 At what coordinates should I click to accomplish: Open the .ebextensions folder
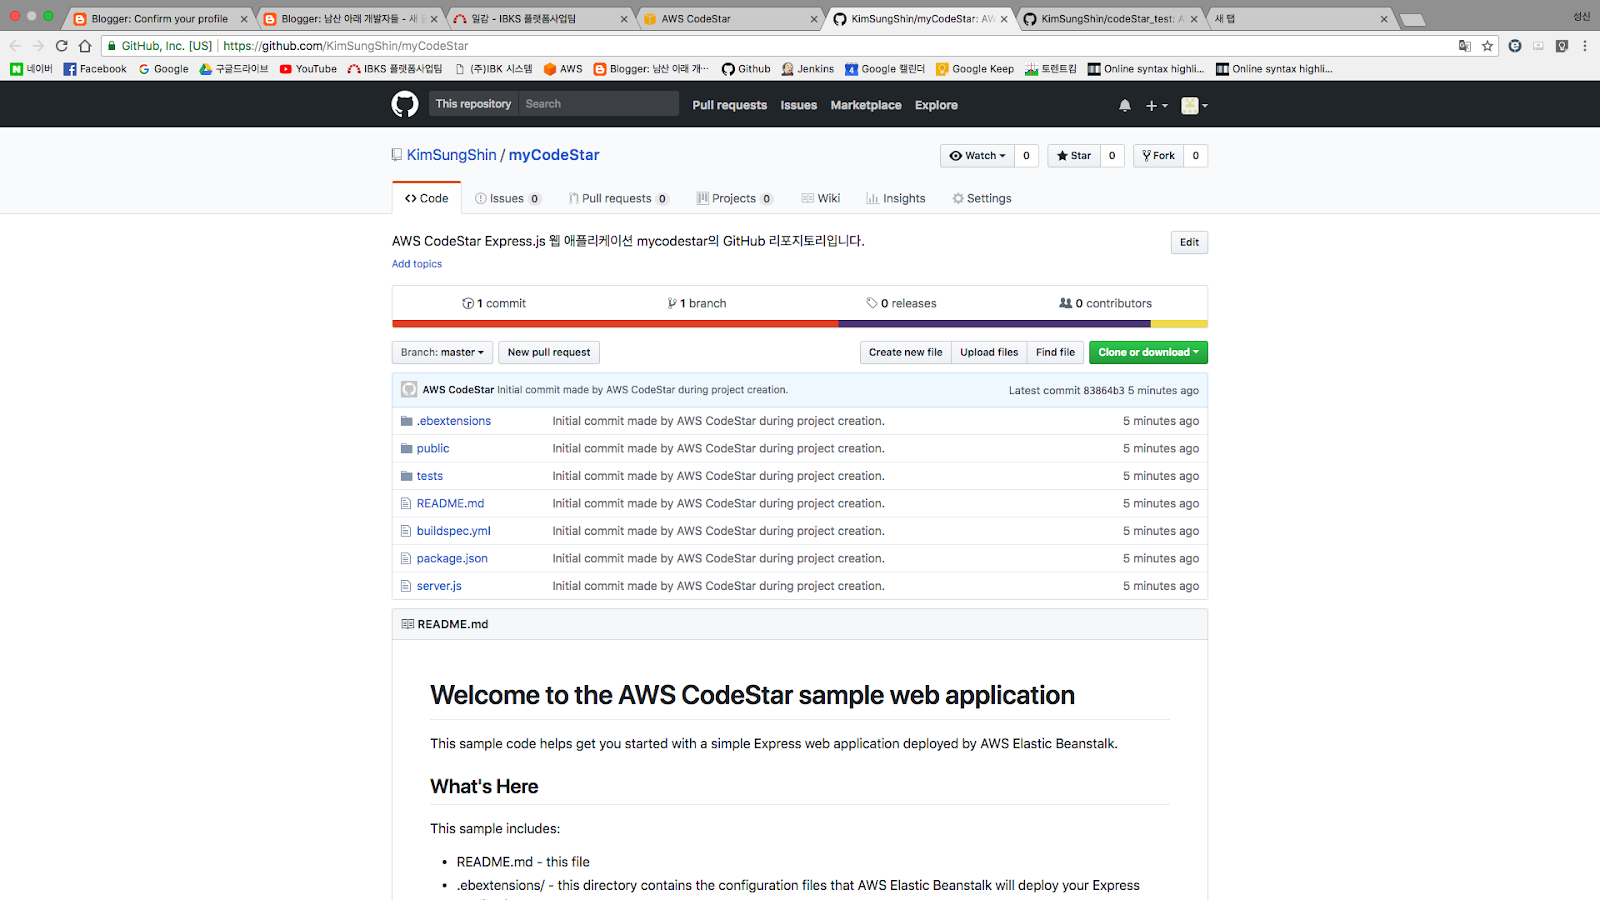pyautogui.click(x=454, y=421)
